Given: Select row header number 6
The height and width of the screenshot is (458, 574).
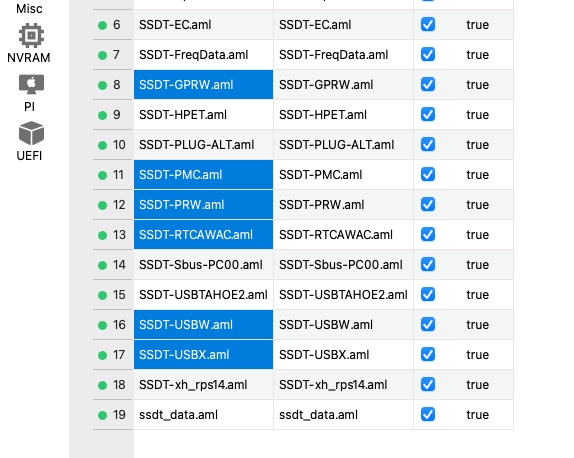Looking at the screenshot, I should 113,25.
